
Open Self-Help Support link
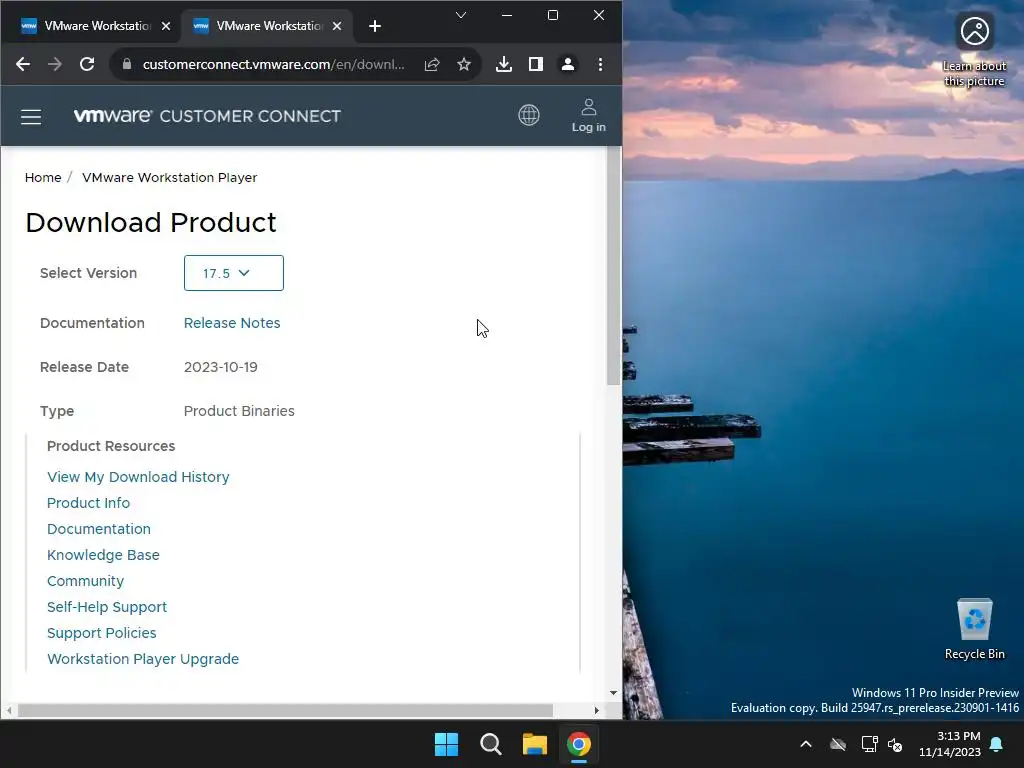coord(107,607)
